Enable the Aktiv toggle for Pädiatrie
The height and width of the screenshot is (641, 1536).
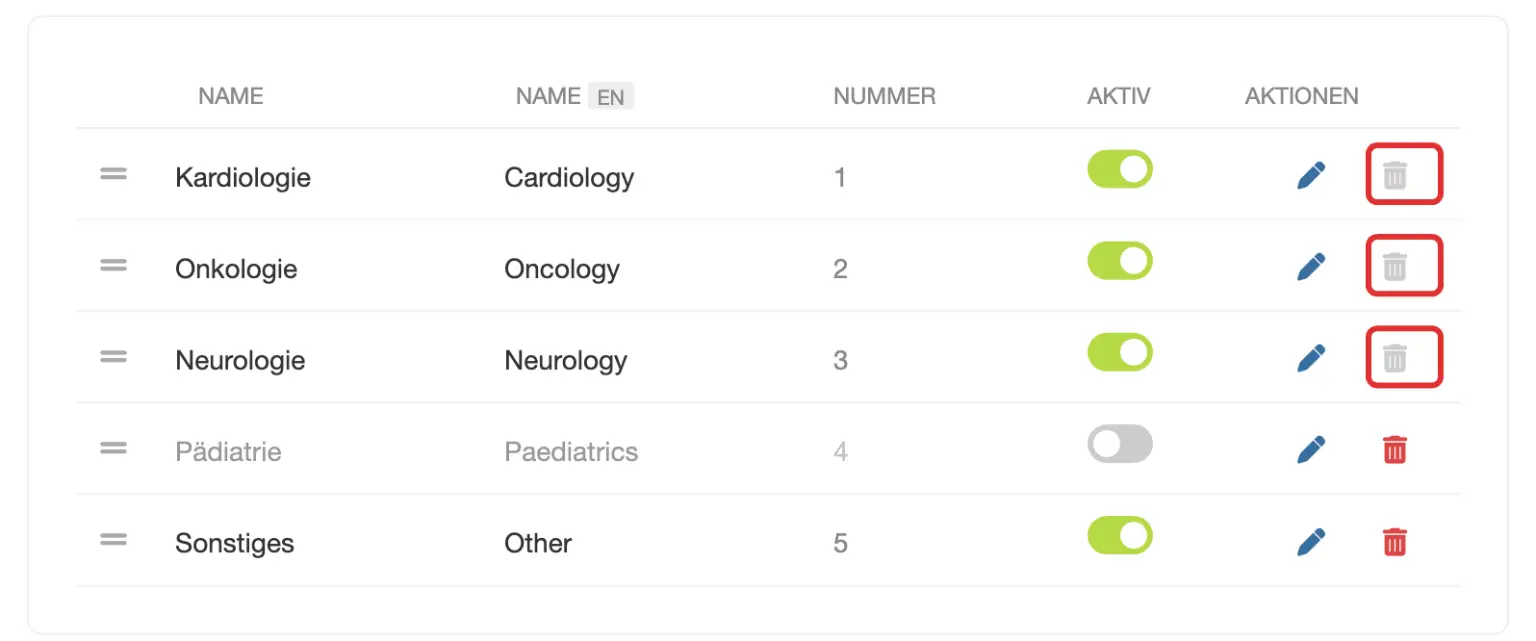pos(1120,444)
